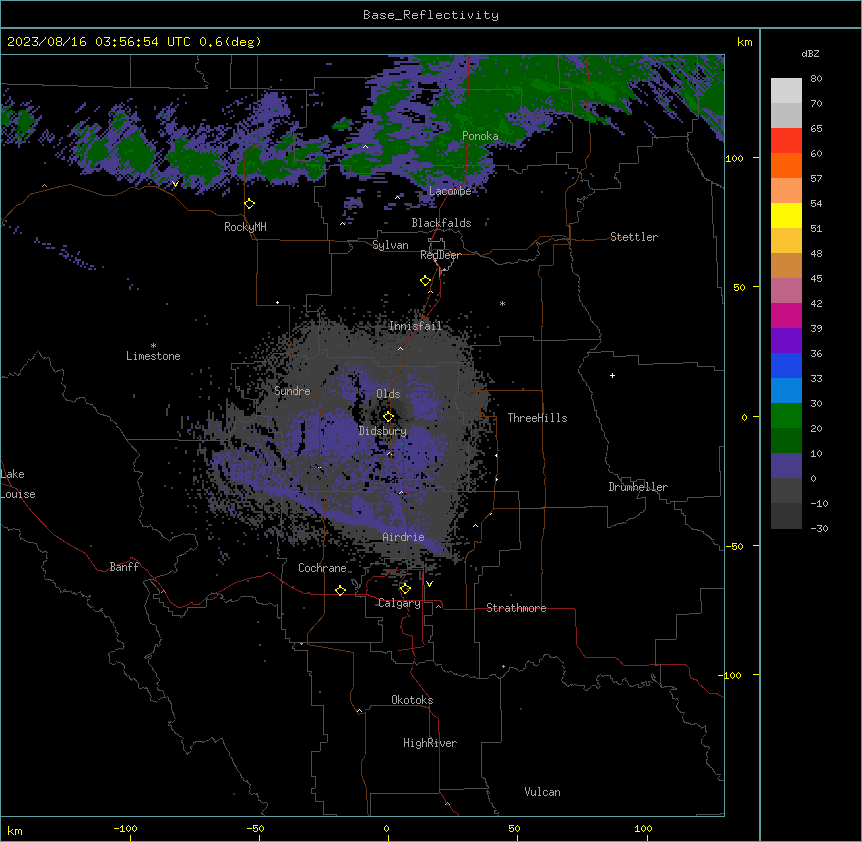Image resolution: width=862 pixels, height=842 pixels.
Task: Pick the royal blue 33-36 dBZ swatch
Action: click(x=786, y=365)
